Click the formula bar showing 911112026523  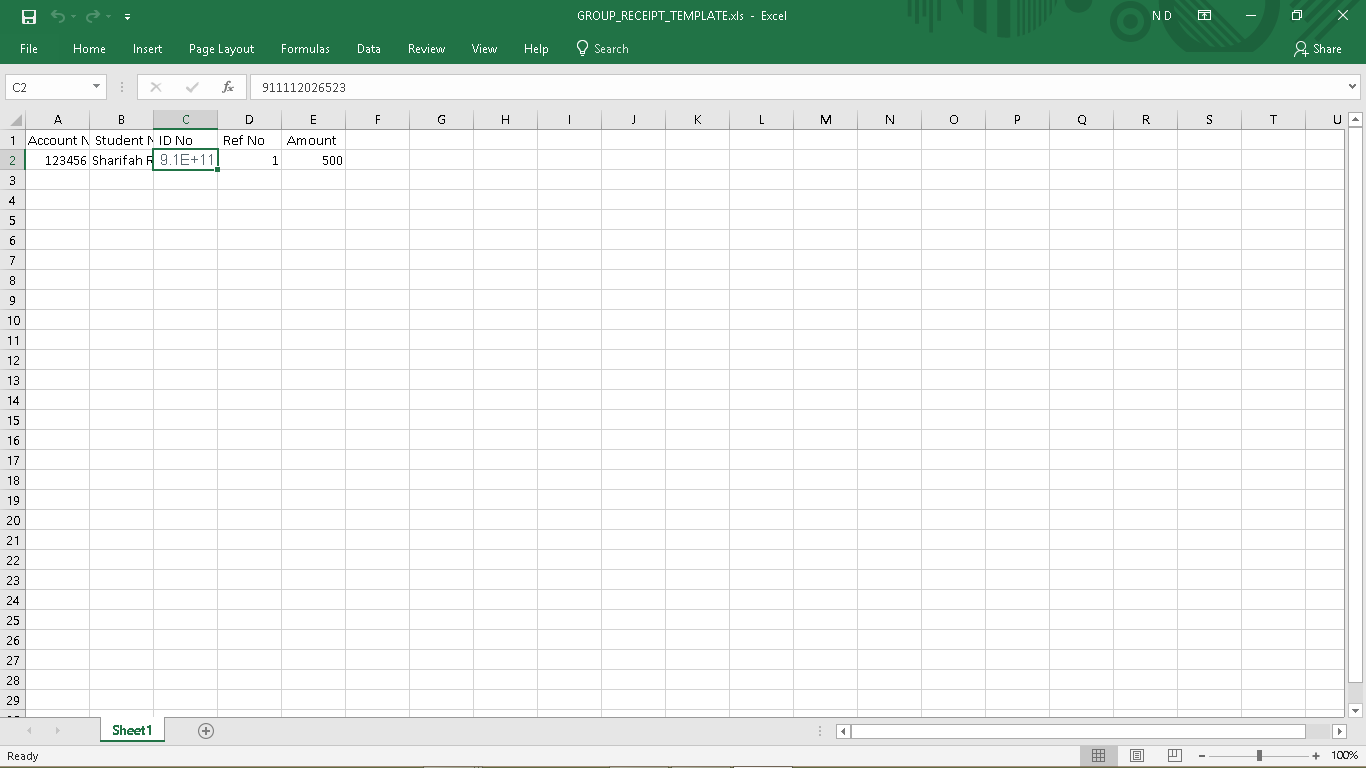tap(797, 87)
